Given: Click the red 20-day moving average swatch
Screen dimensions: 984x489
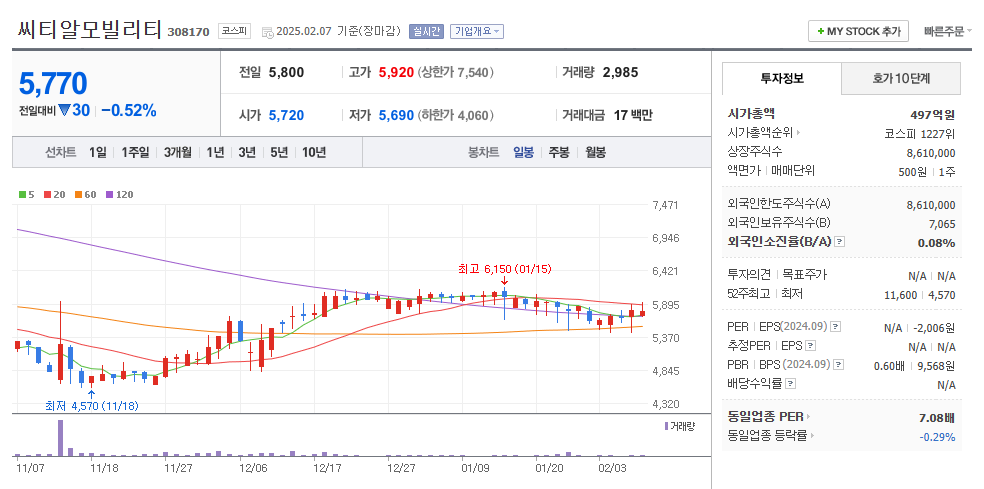Looking at the screenshot, I should [47, 195].
